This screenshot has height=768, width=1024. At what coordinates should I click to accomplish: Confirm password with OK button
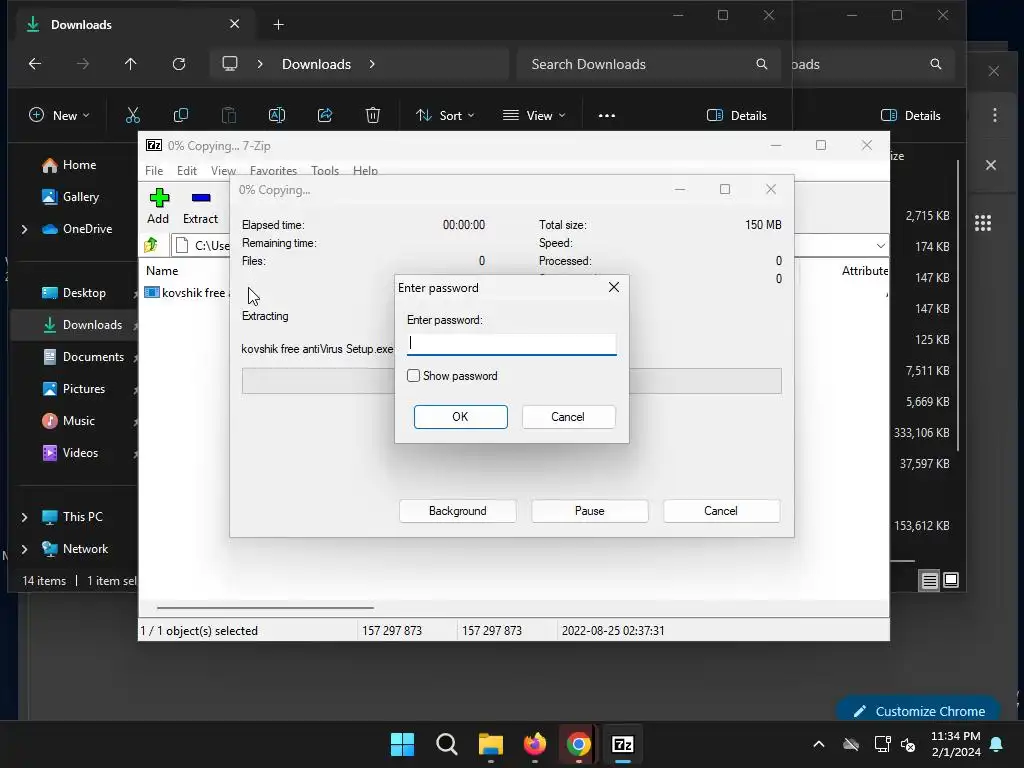460,417
